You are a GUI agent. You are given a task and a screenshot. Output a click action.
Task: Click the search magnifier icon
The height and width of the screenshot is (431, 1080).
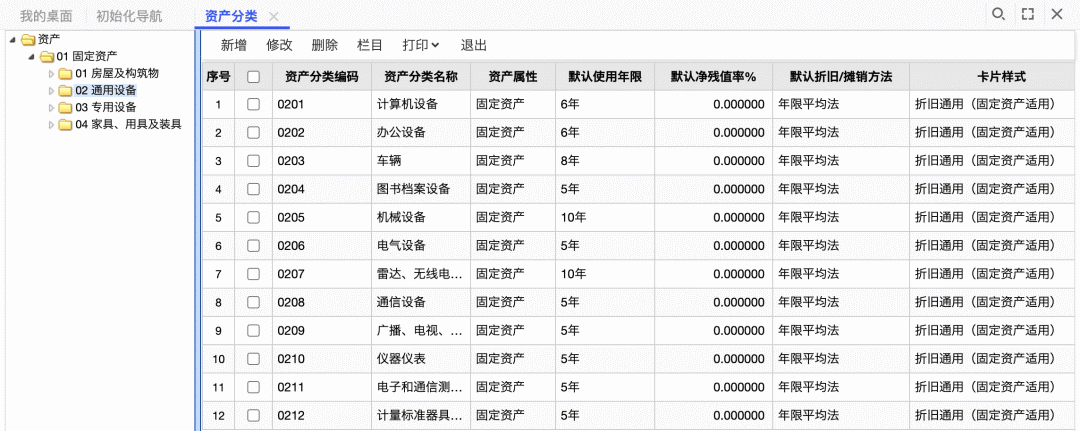pyautogui.click(x=997, y=14)
